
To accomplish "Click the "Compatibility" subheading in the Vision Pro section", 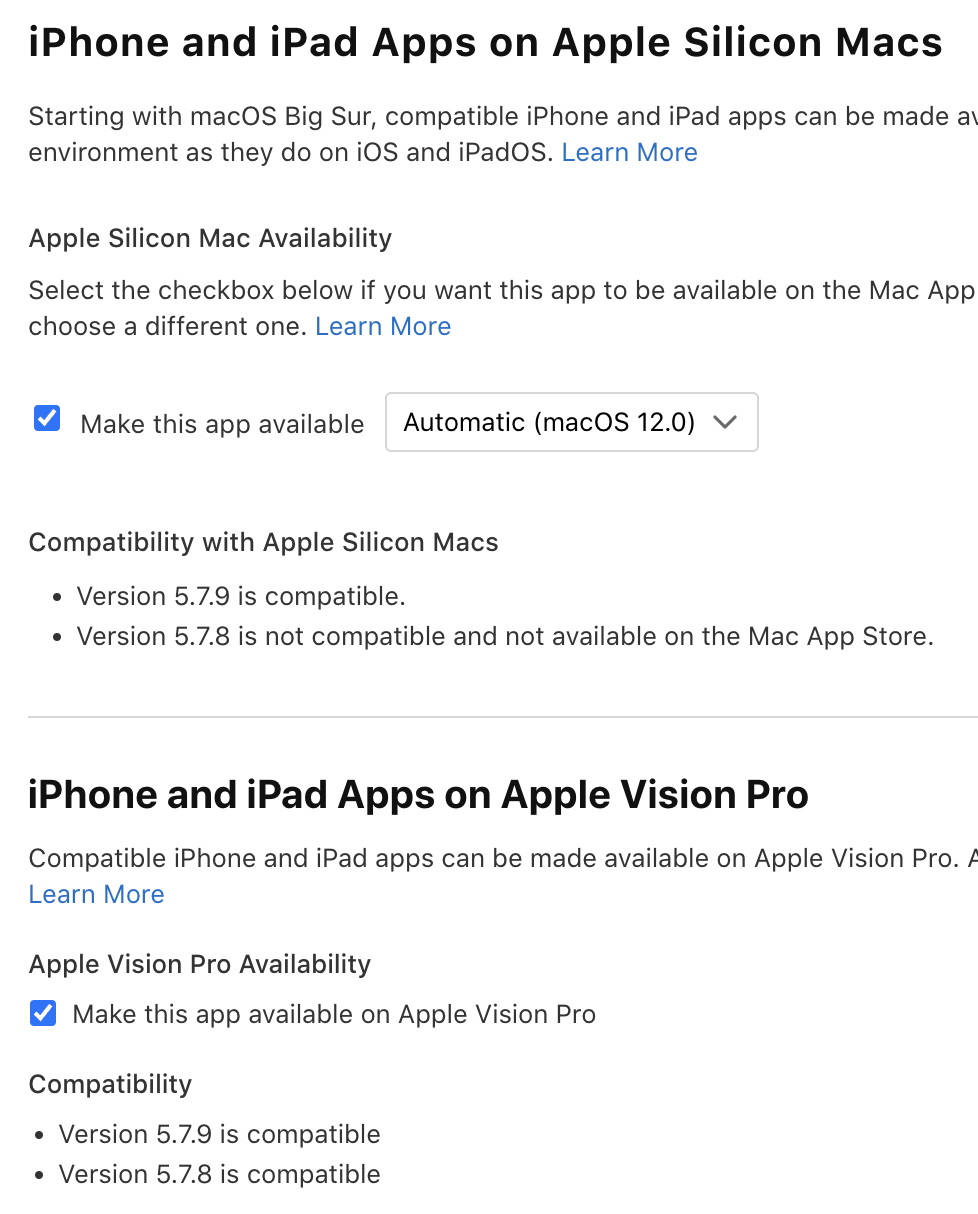I will [x=110, y=1085].
